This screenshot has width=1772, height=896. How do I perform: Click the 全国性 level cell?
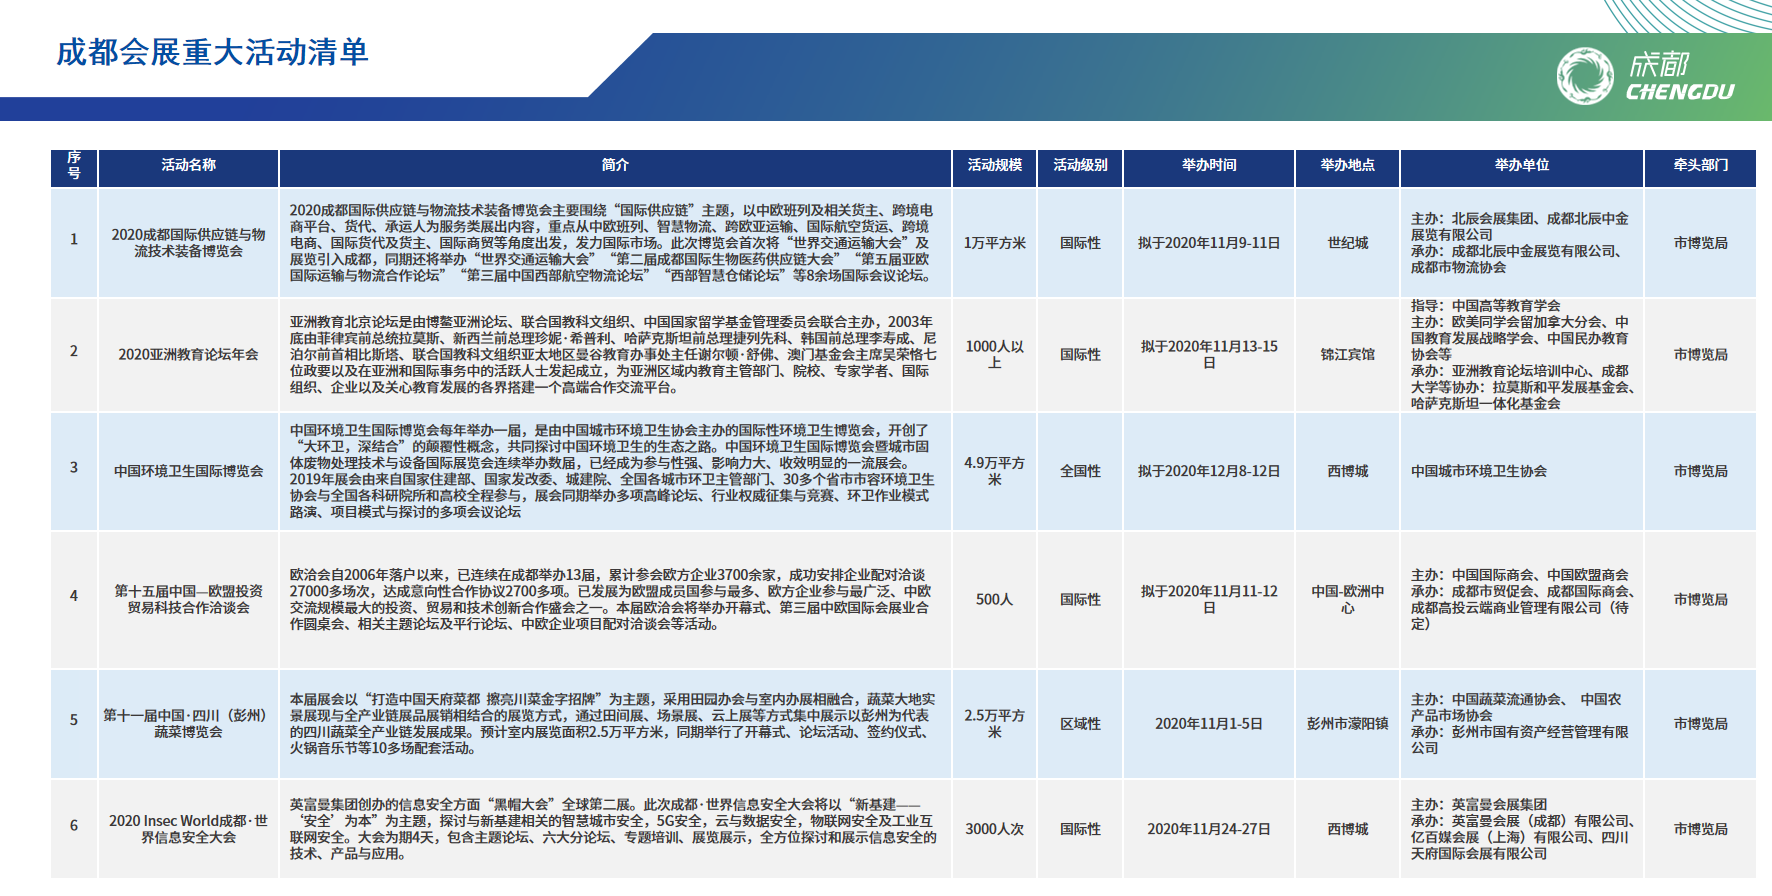click(1081, 471)
